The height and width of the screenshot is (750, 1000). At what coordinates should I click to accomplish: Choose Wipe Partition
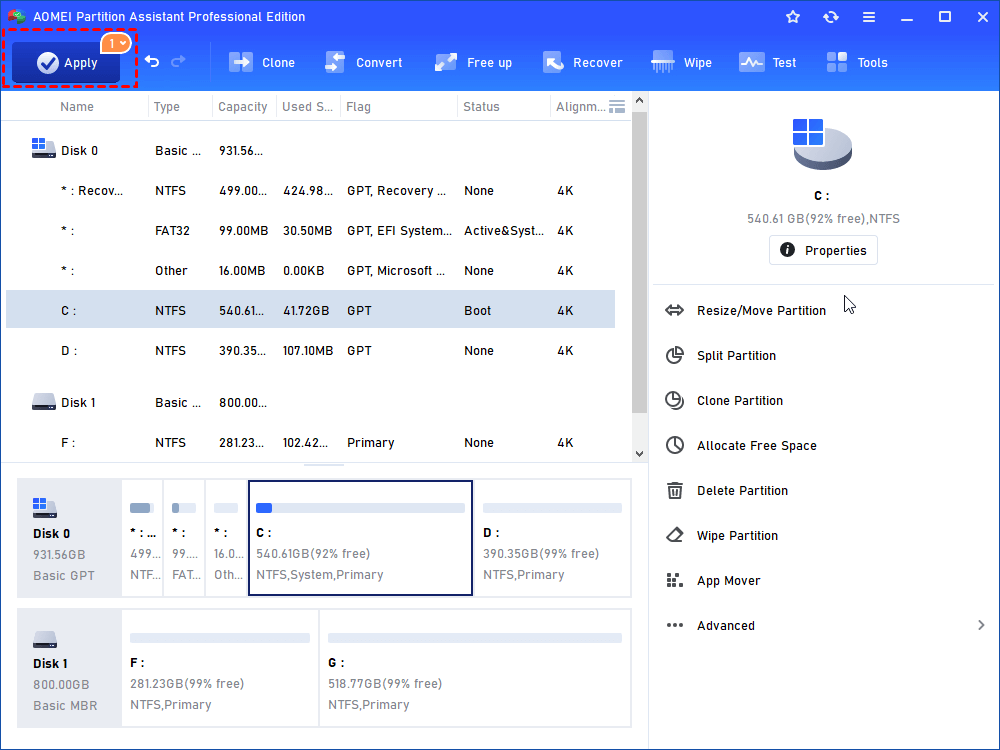(x=737, y=536)
